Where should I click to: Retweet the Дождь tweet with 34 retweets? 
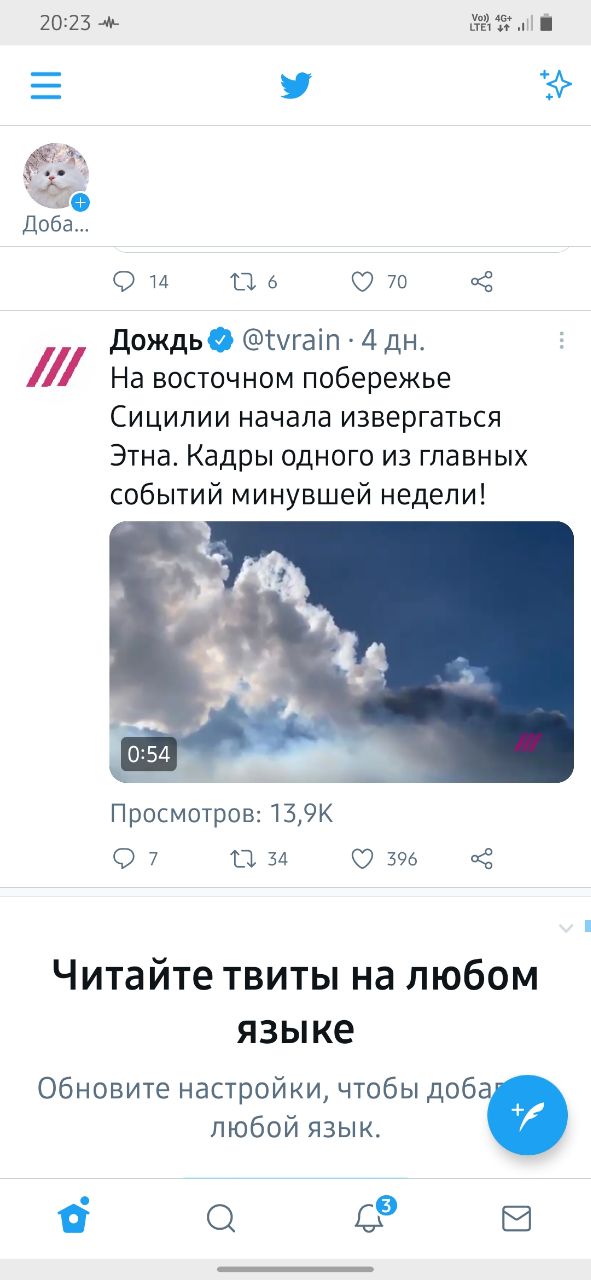coord(242,859)
